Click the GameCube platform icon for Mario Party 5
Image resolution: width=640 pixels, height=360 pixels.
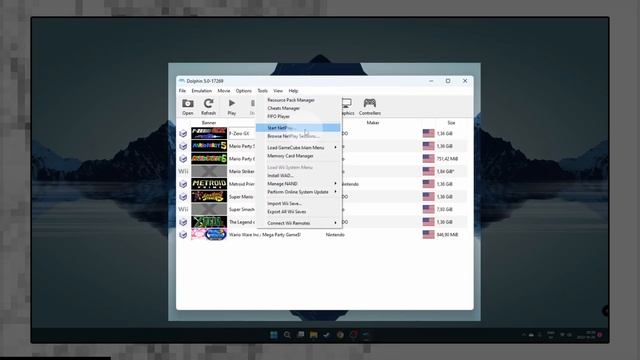pyautogui.click(x=183, y=146)
